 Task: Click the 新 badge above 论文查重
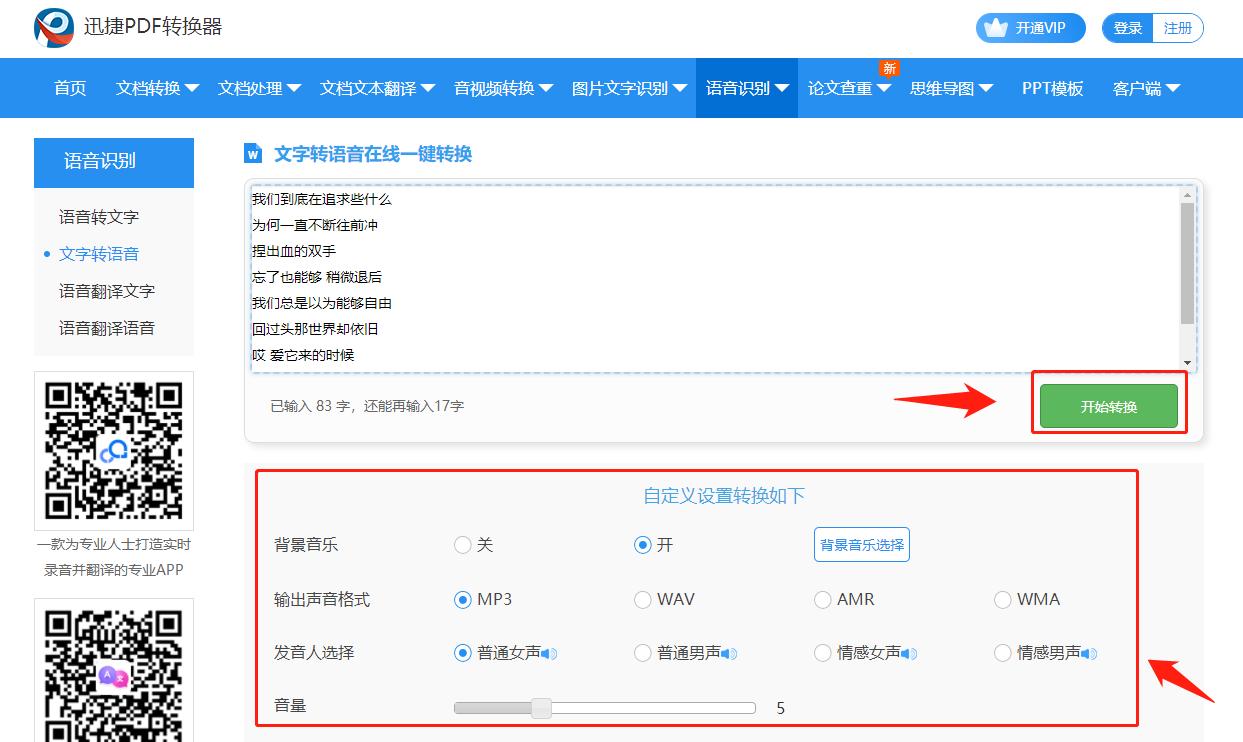[889, 68]
